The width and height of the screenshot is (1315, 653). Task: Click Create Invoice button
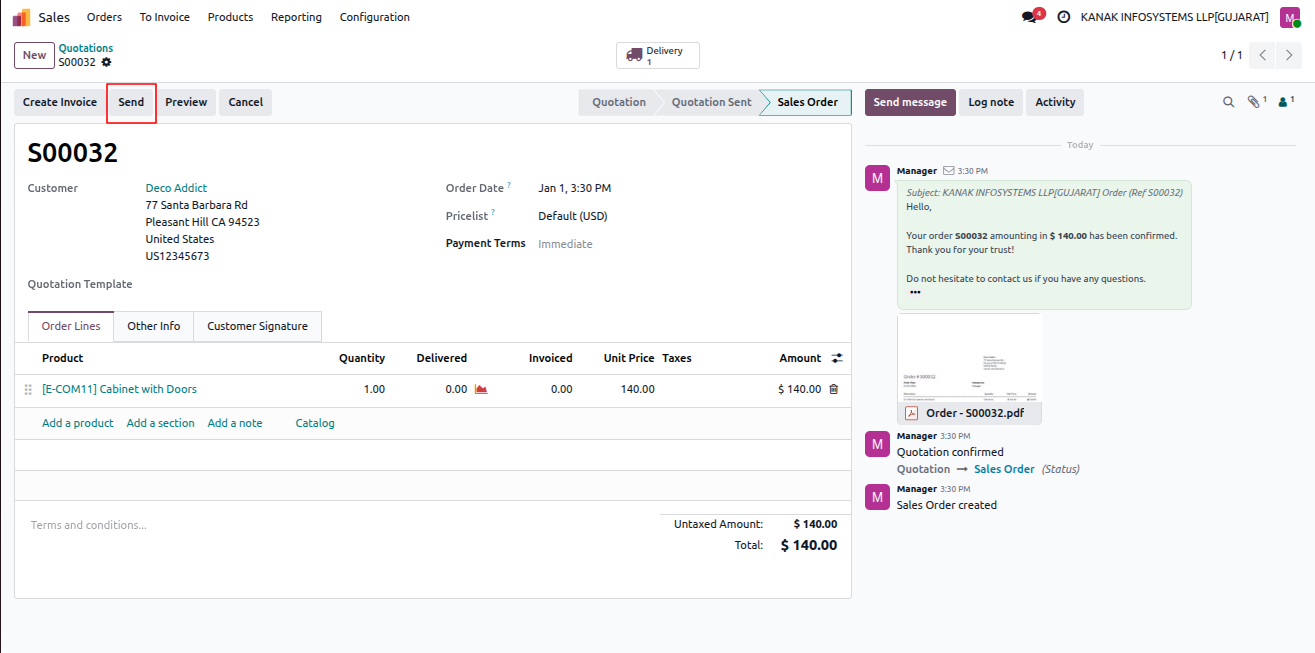[60, 102]
